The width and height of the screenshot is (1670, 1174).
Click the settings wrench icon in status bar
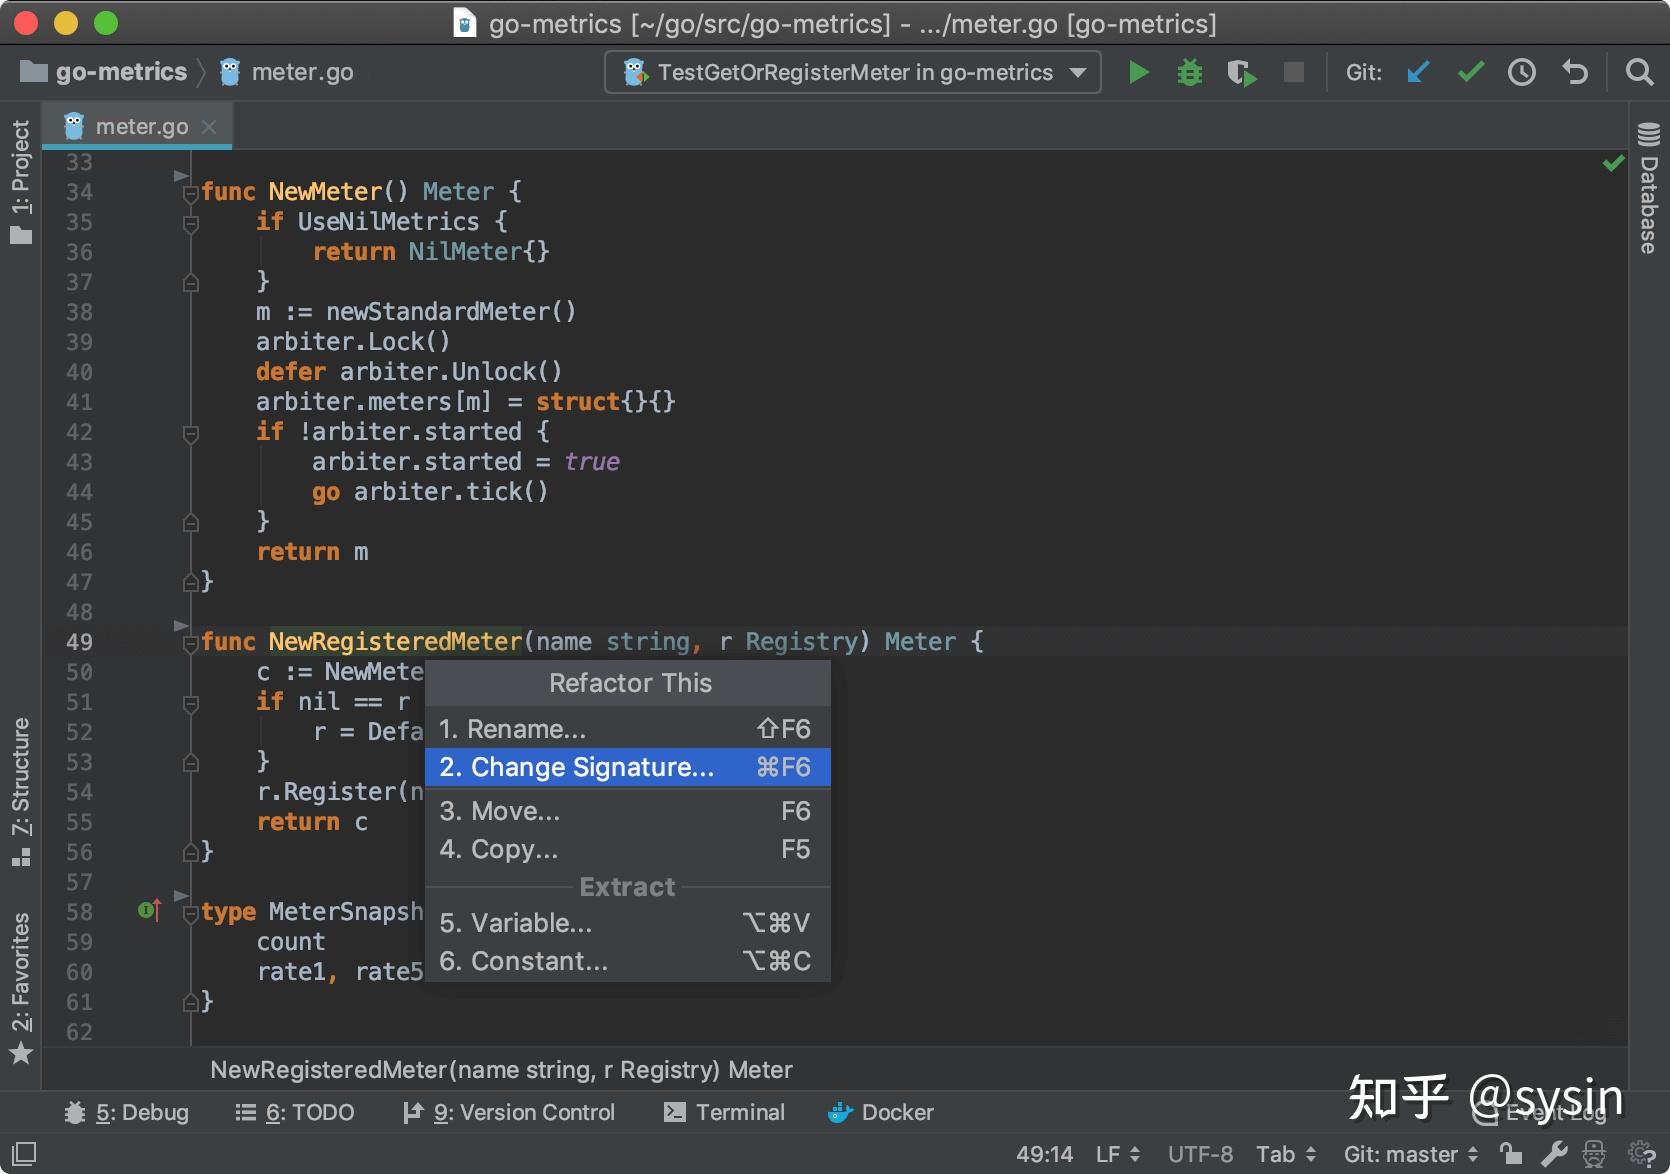click(1553, 1153)
